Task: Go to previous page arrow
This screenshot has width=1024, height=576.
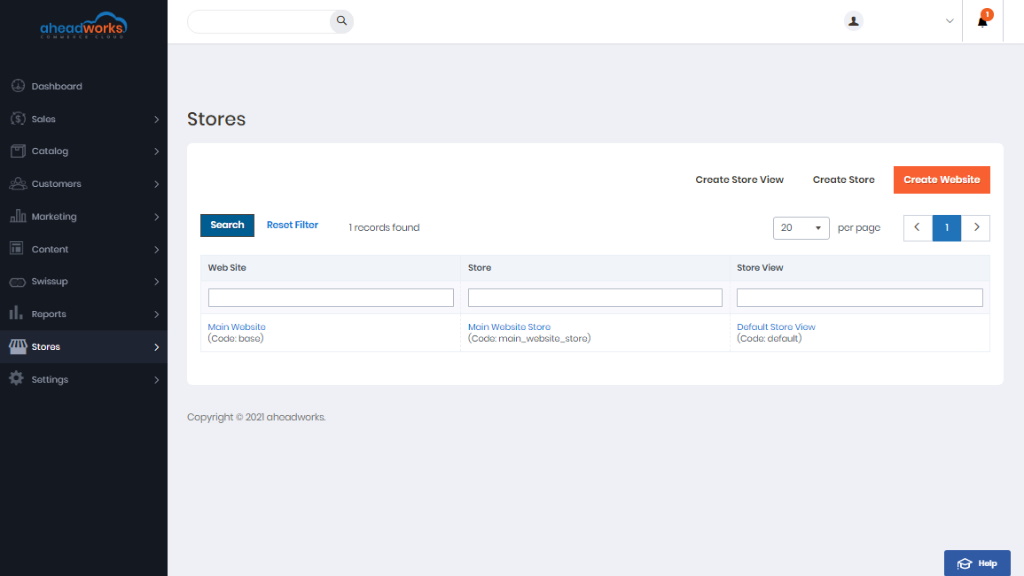Action: (918, 228)
